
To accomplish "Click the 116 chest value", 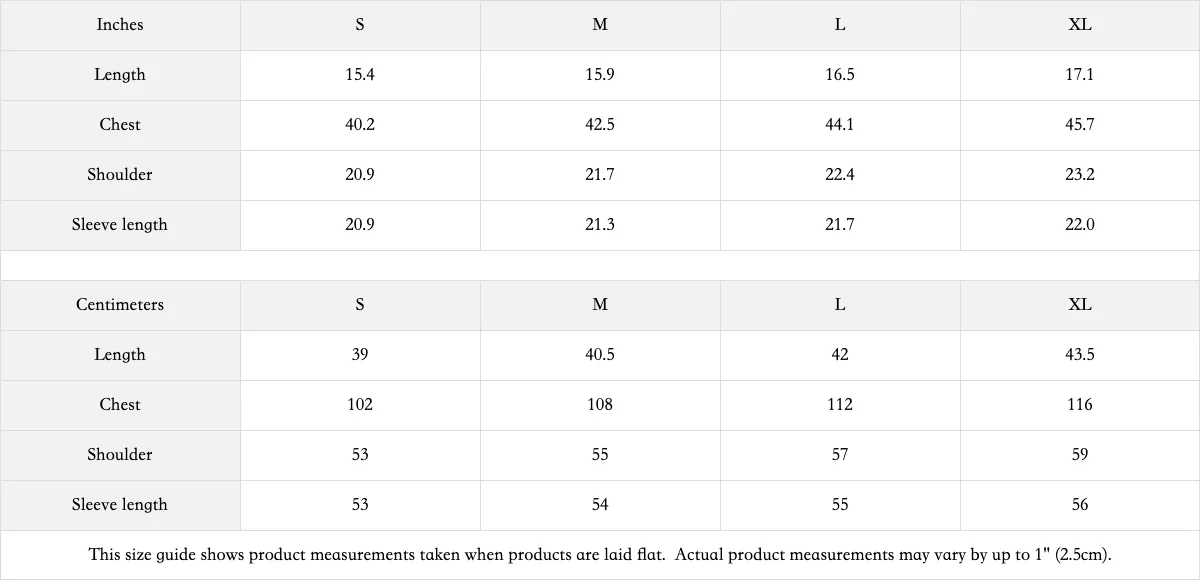I will [1080, 405].
